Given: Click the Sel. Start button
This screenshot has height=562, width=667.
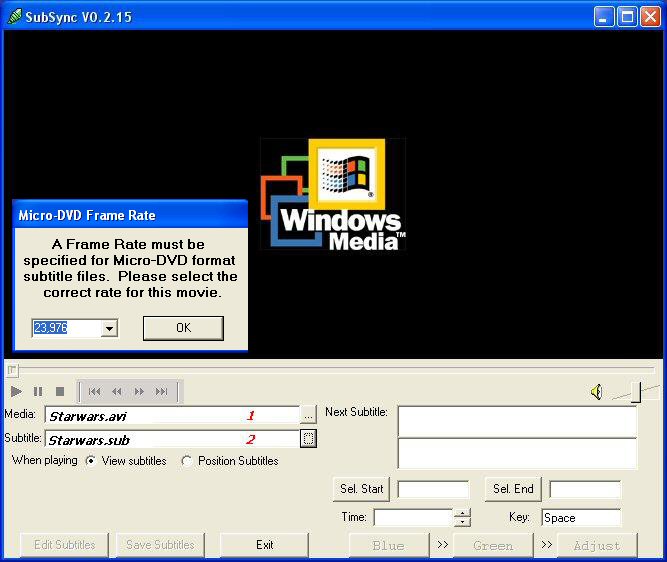Looking at the screenshot, I should [361, 489].
